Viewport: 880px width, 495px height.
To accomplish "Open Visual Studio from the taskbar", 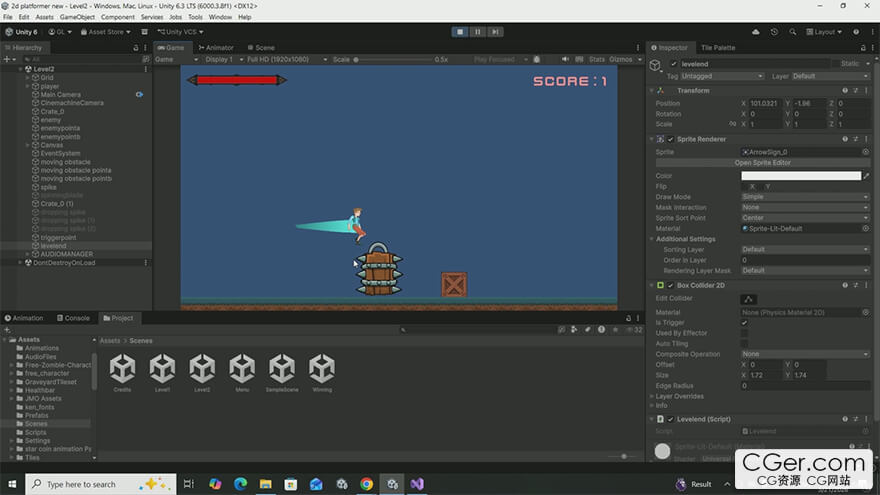I will [x=417, y=484].
